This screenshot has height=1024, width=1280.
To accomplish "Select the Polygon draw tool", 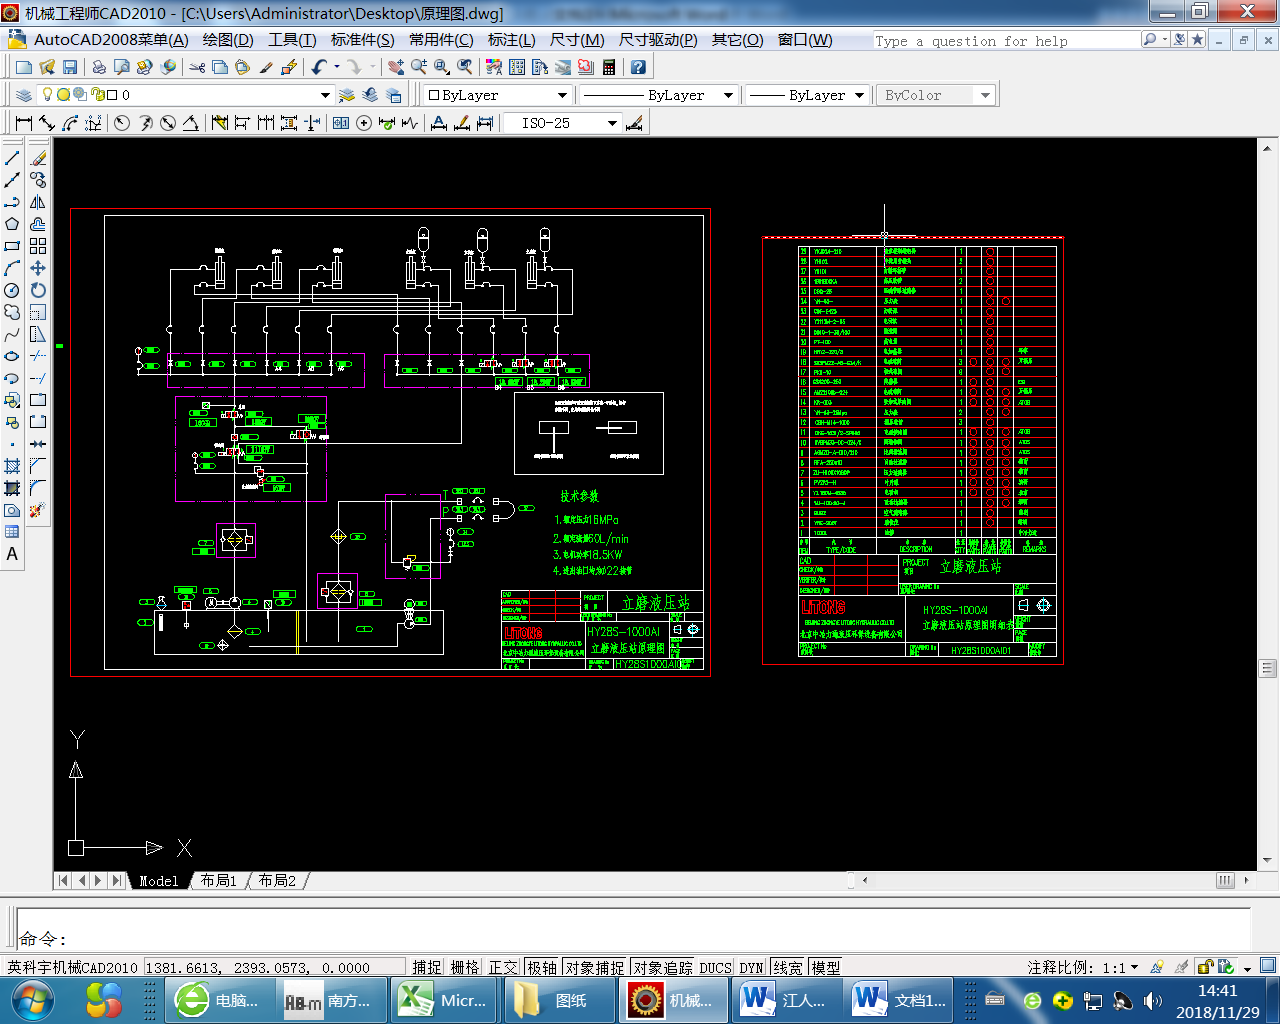I will pos(12,224).
